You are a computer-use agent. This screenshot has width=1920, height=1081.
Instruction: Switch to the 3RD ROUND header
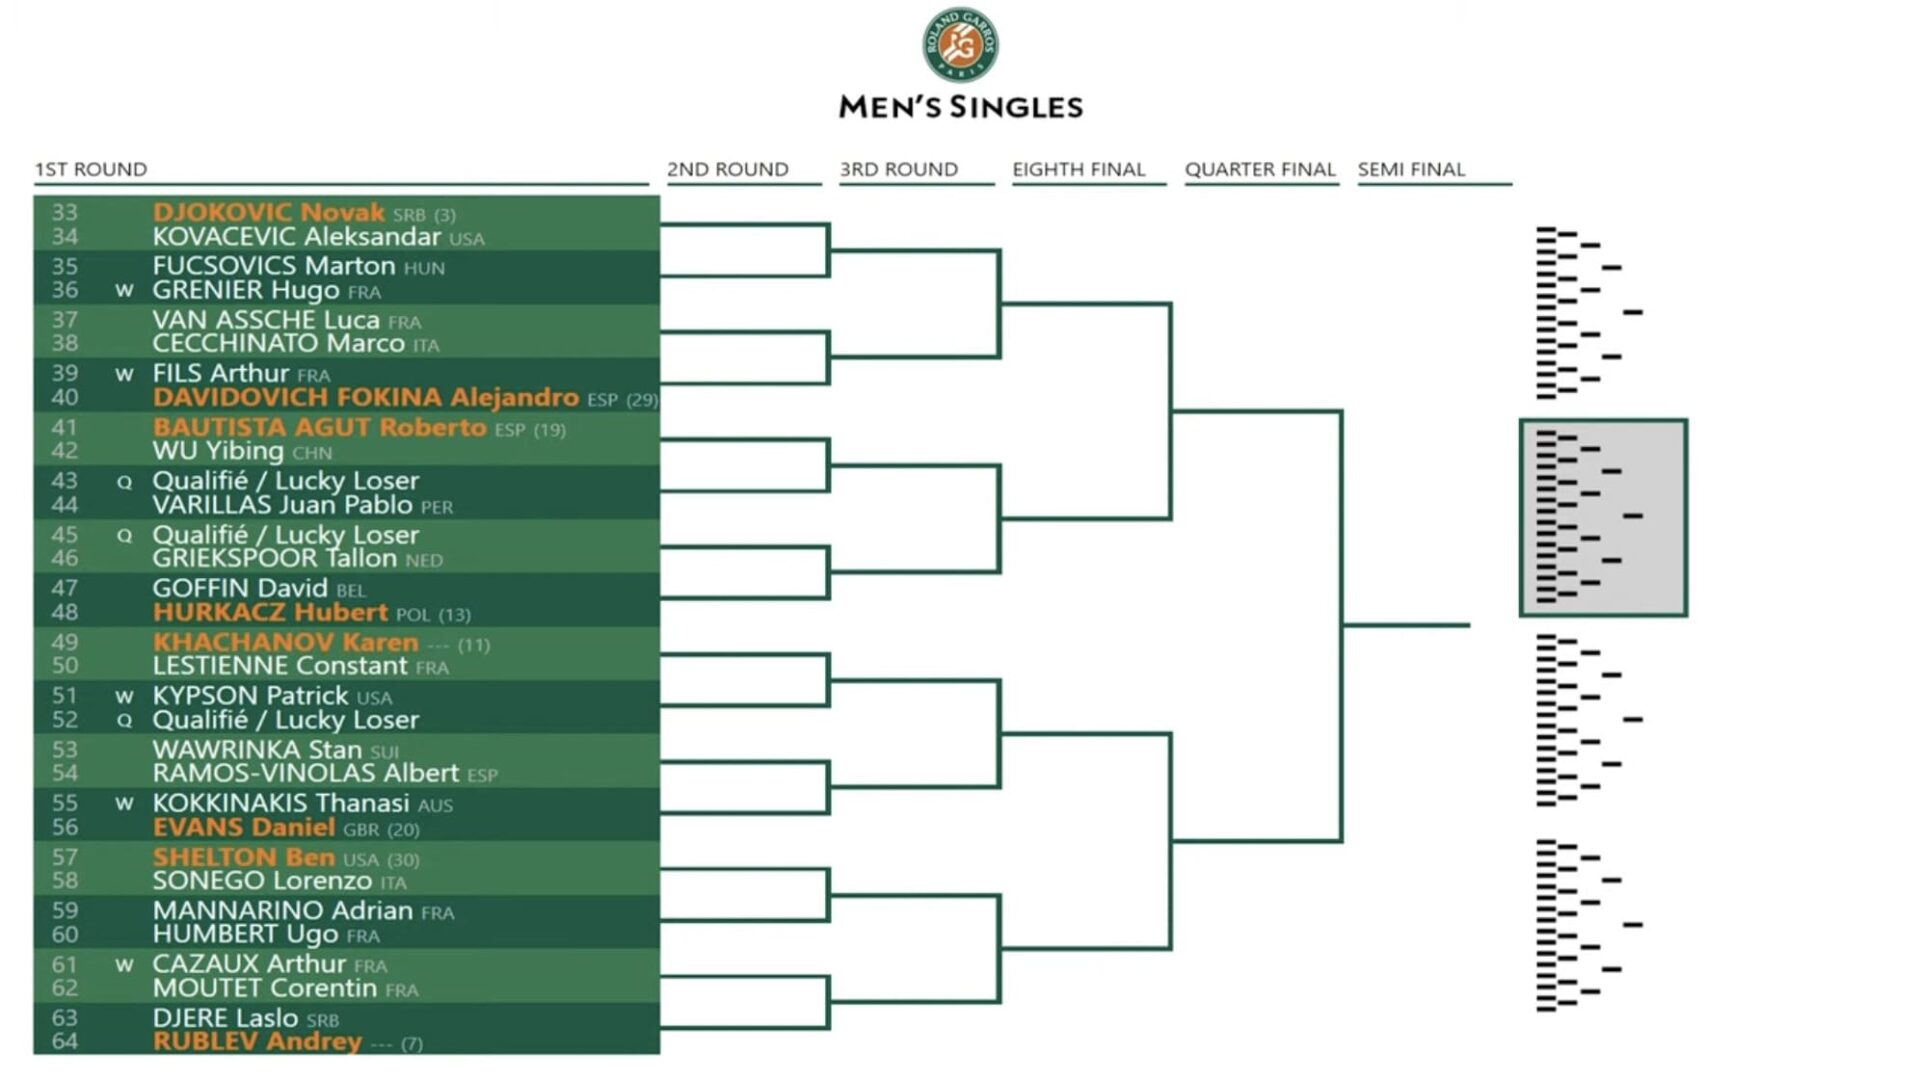tap(898, 169)
